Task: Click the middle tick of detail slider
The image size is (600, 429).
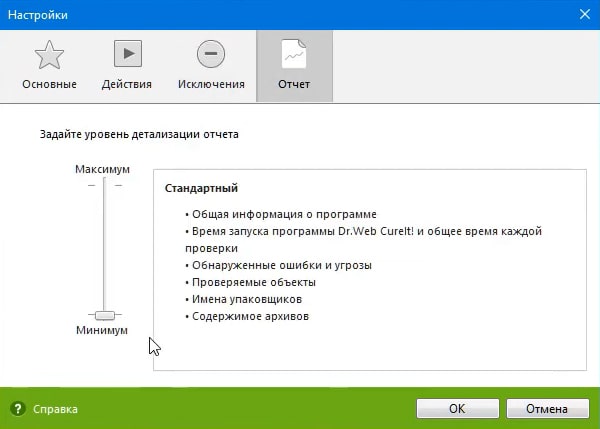Action: (104, 250)
